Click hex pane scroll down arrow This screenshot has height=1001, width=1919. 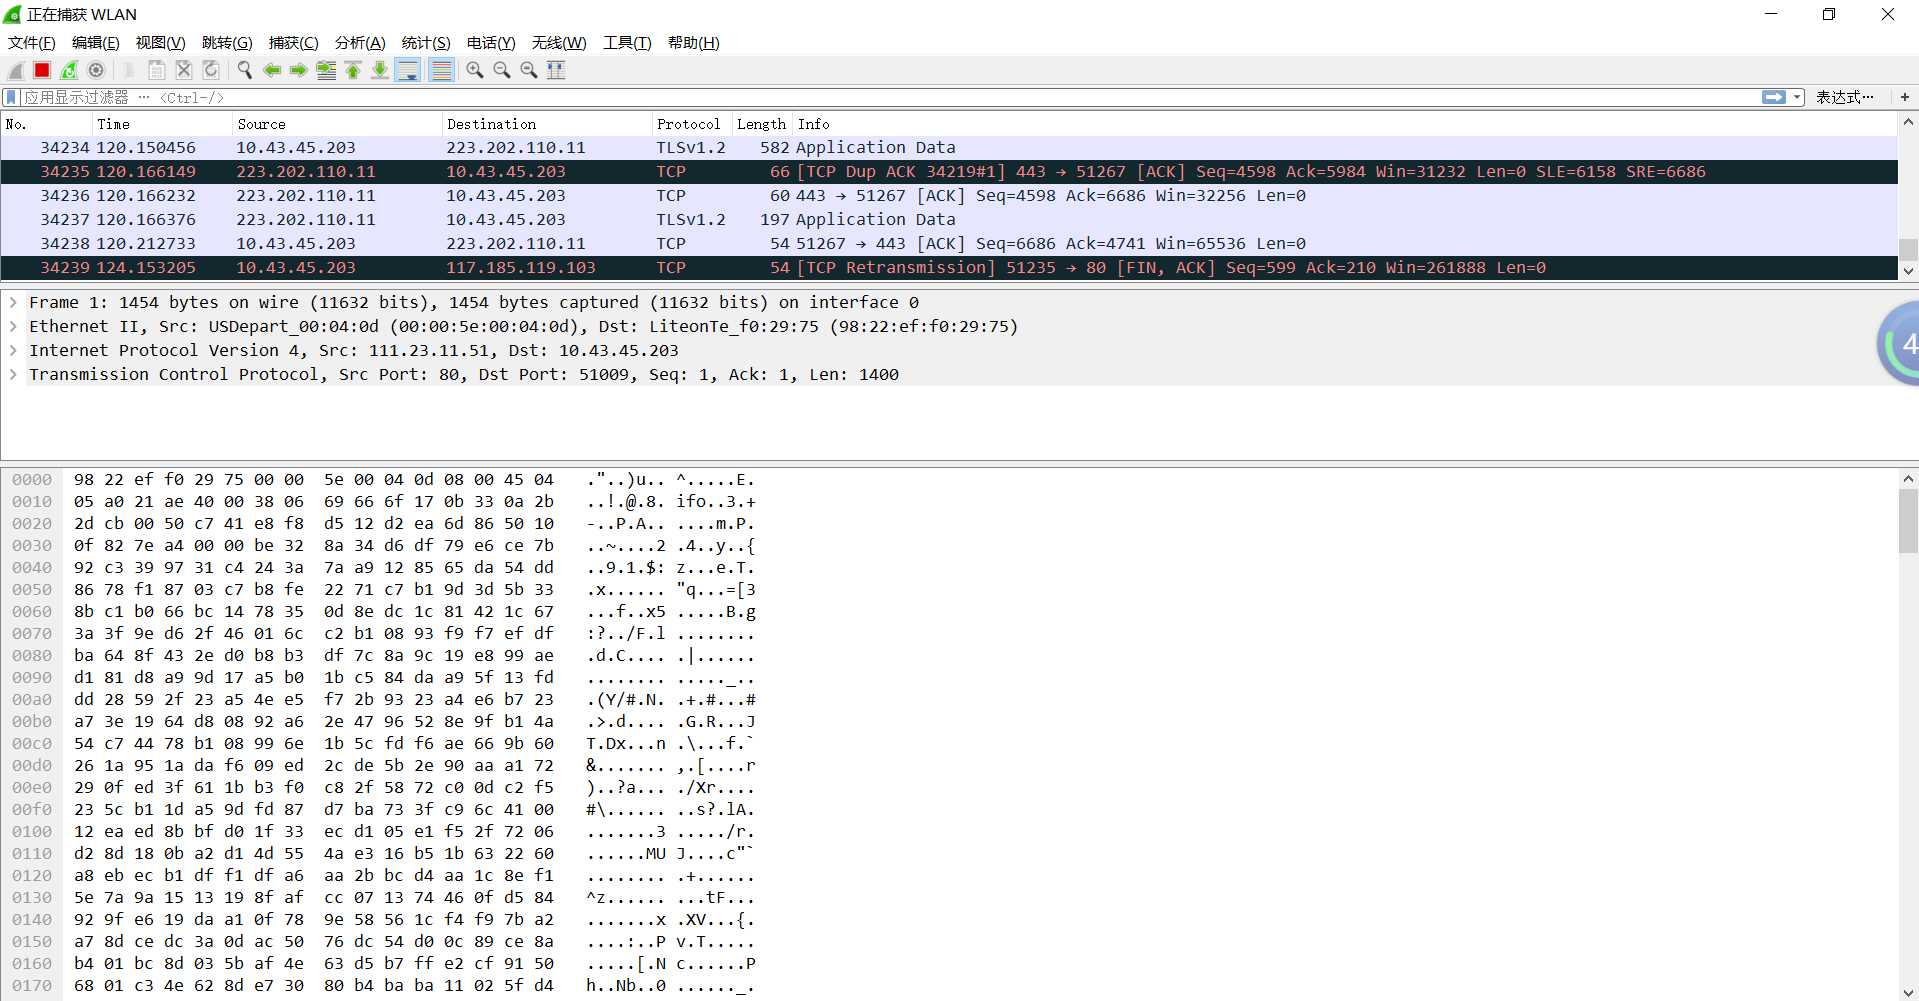click(x=1908, y=992)
